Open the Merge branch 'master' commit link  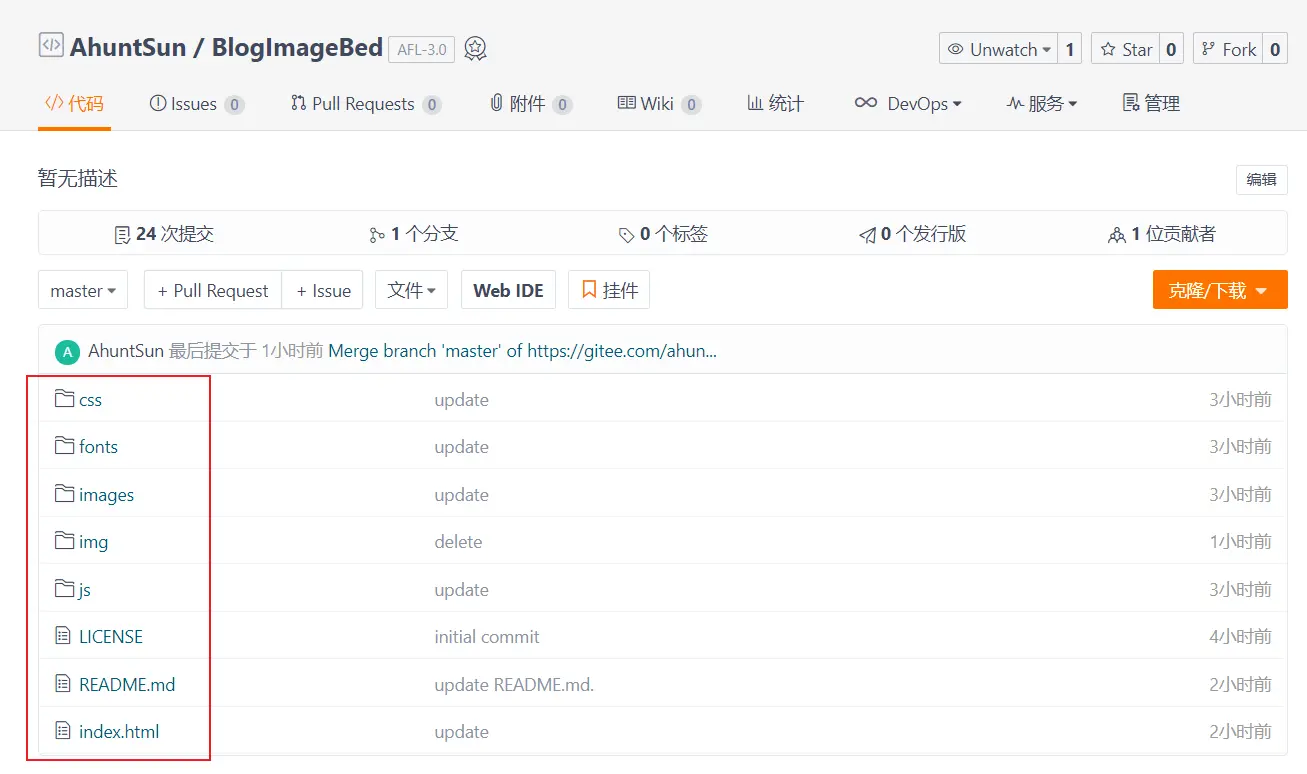[523, 351]
